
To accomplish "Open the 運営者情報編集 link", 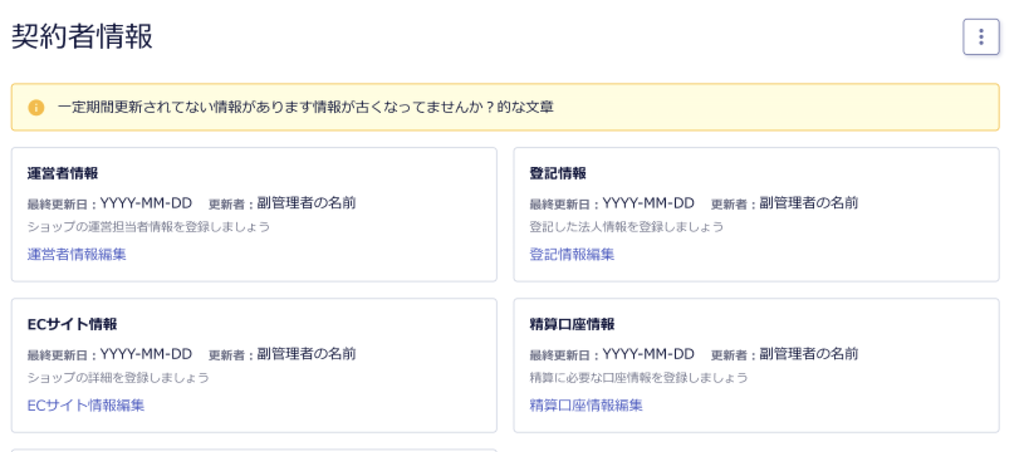I will pyautogui.click(x=76, y=254).
